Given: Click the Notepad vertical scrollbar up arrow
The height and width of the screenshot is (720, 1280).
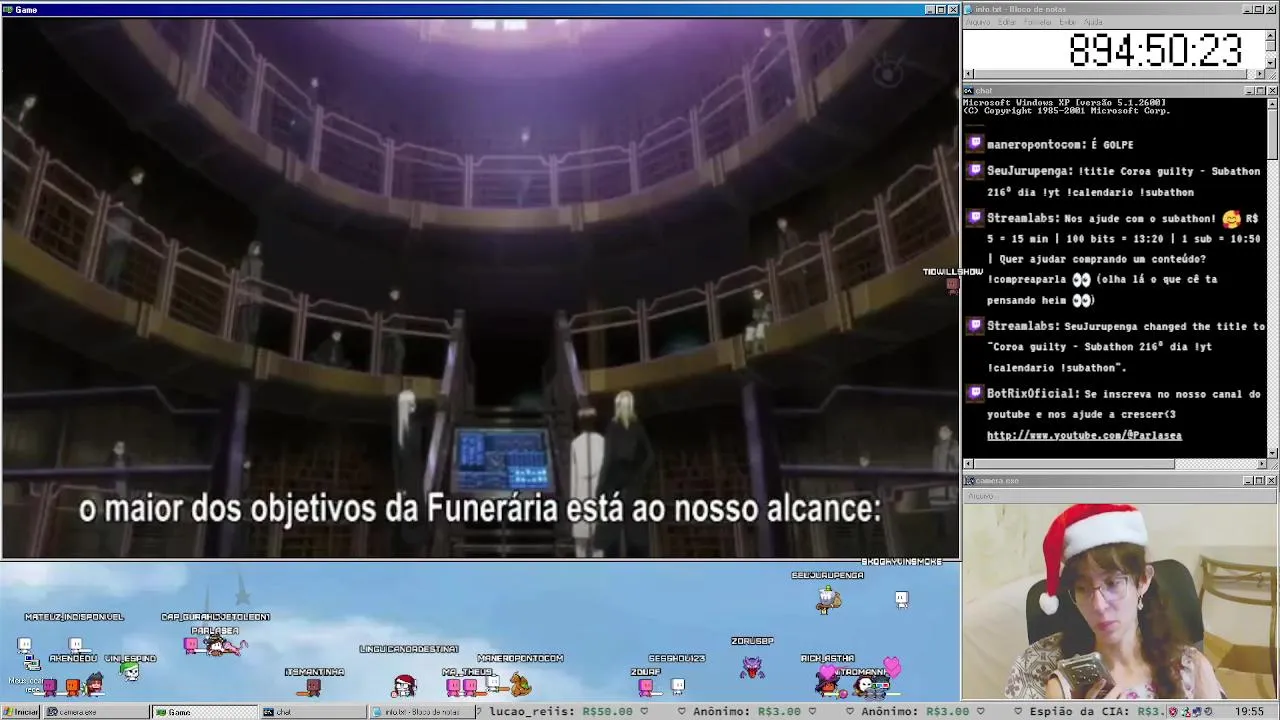Looking at the screenshot, I should (x=1272, y=35).
